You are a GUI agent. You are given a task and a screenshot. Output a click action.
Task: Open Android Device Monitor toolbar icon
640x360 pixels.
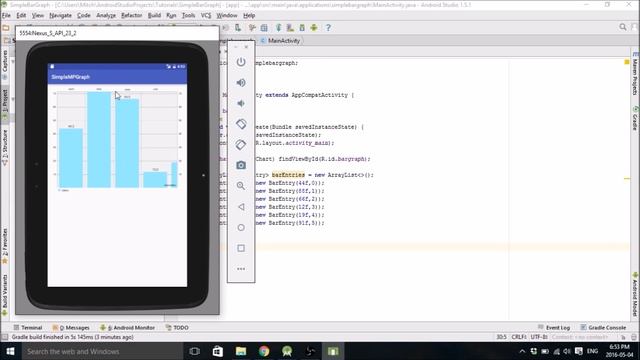pyautogui.click(x=313, y=28)
